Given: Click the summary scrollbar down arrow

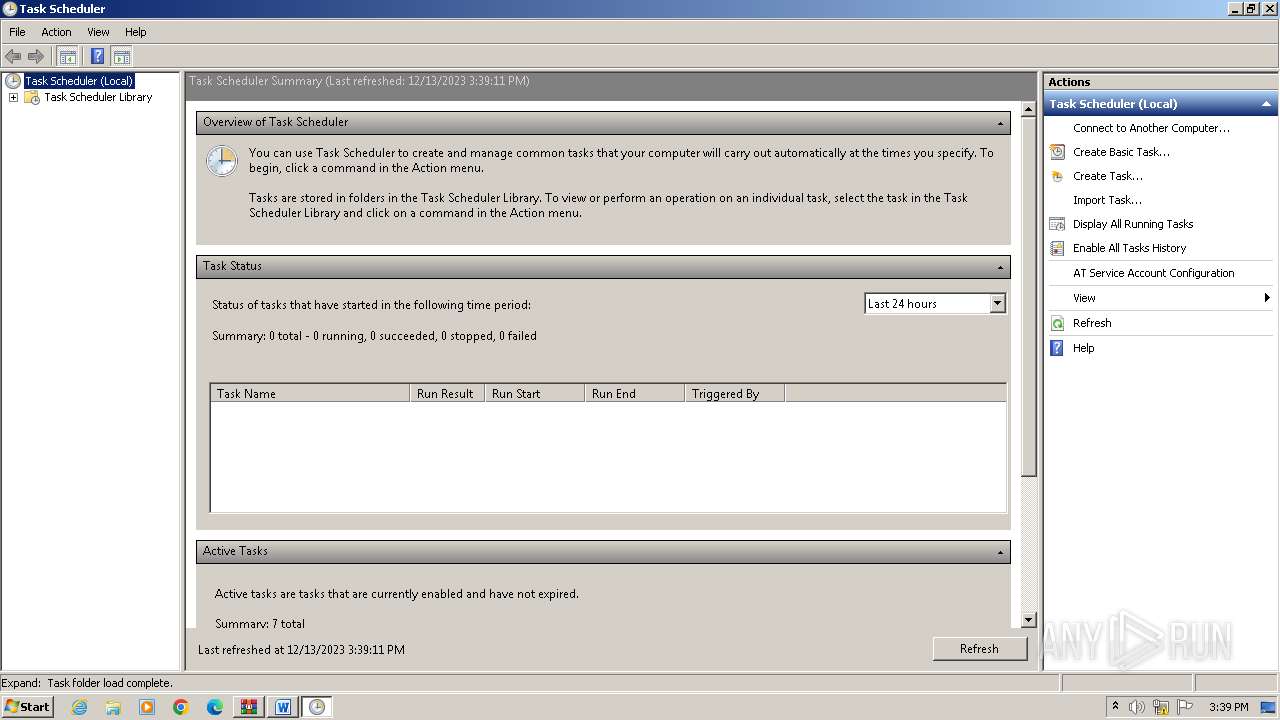Looking at the screenshot, I should tap(1028, 620).
